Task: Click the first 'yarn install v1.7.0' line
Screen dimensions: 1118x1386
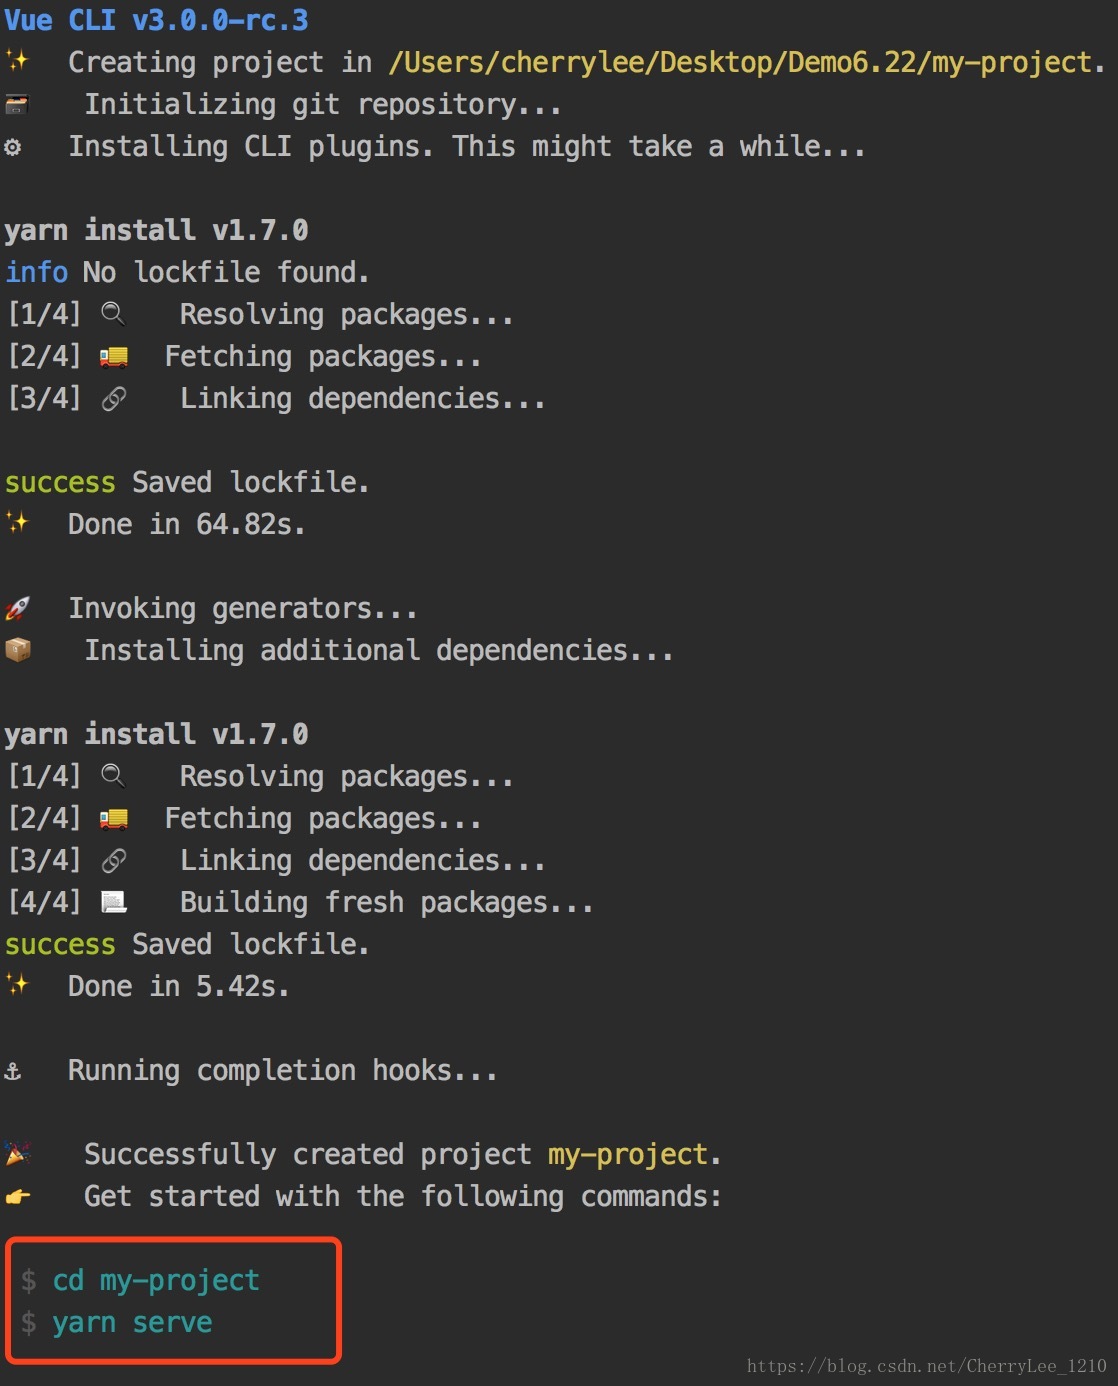Action: [156, 231]
